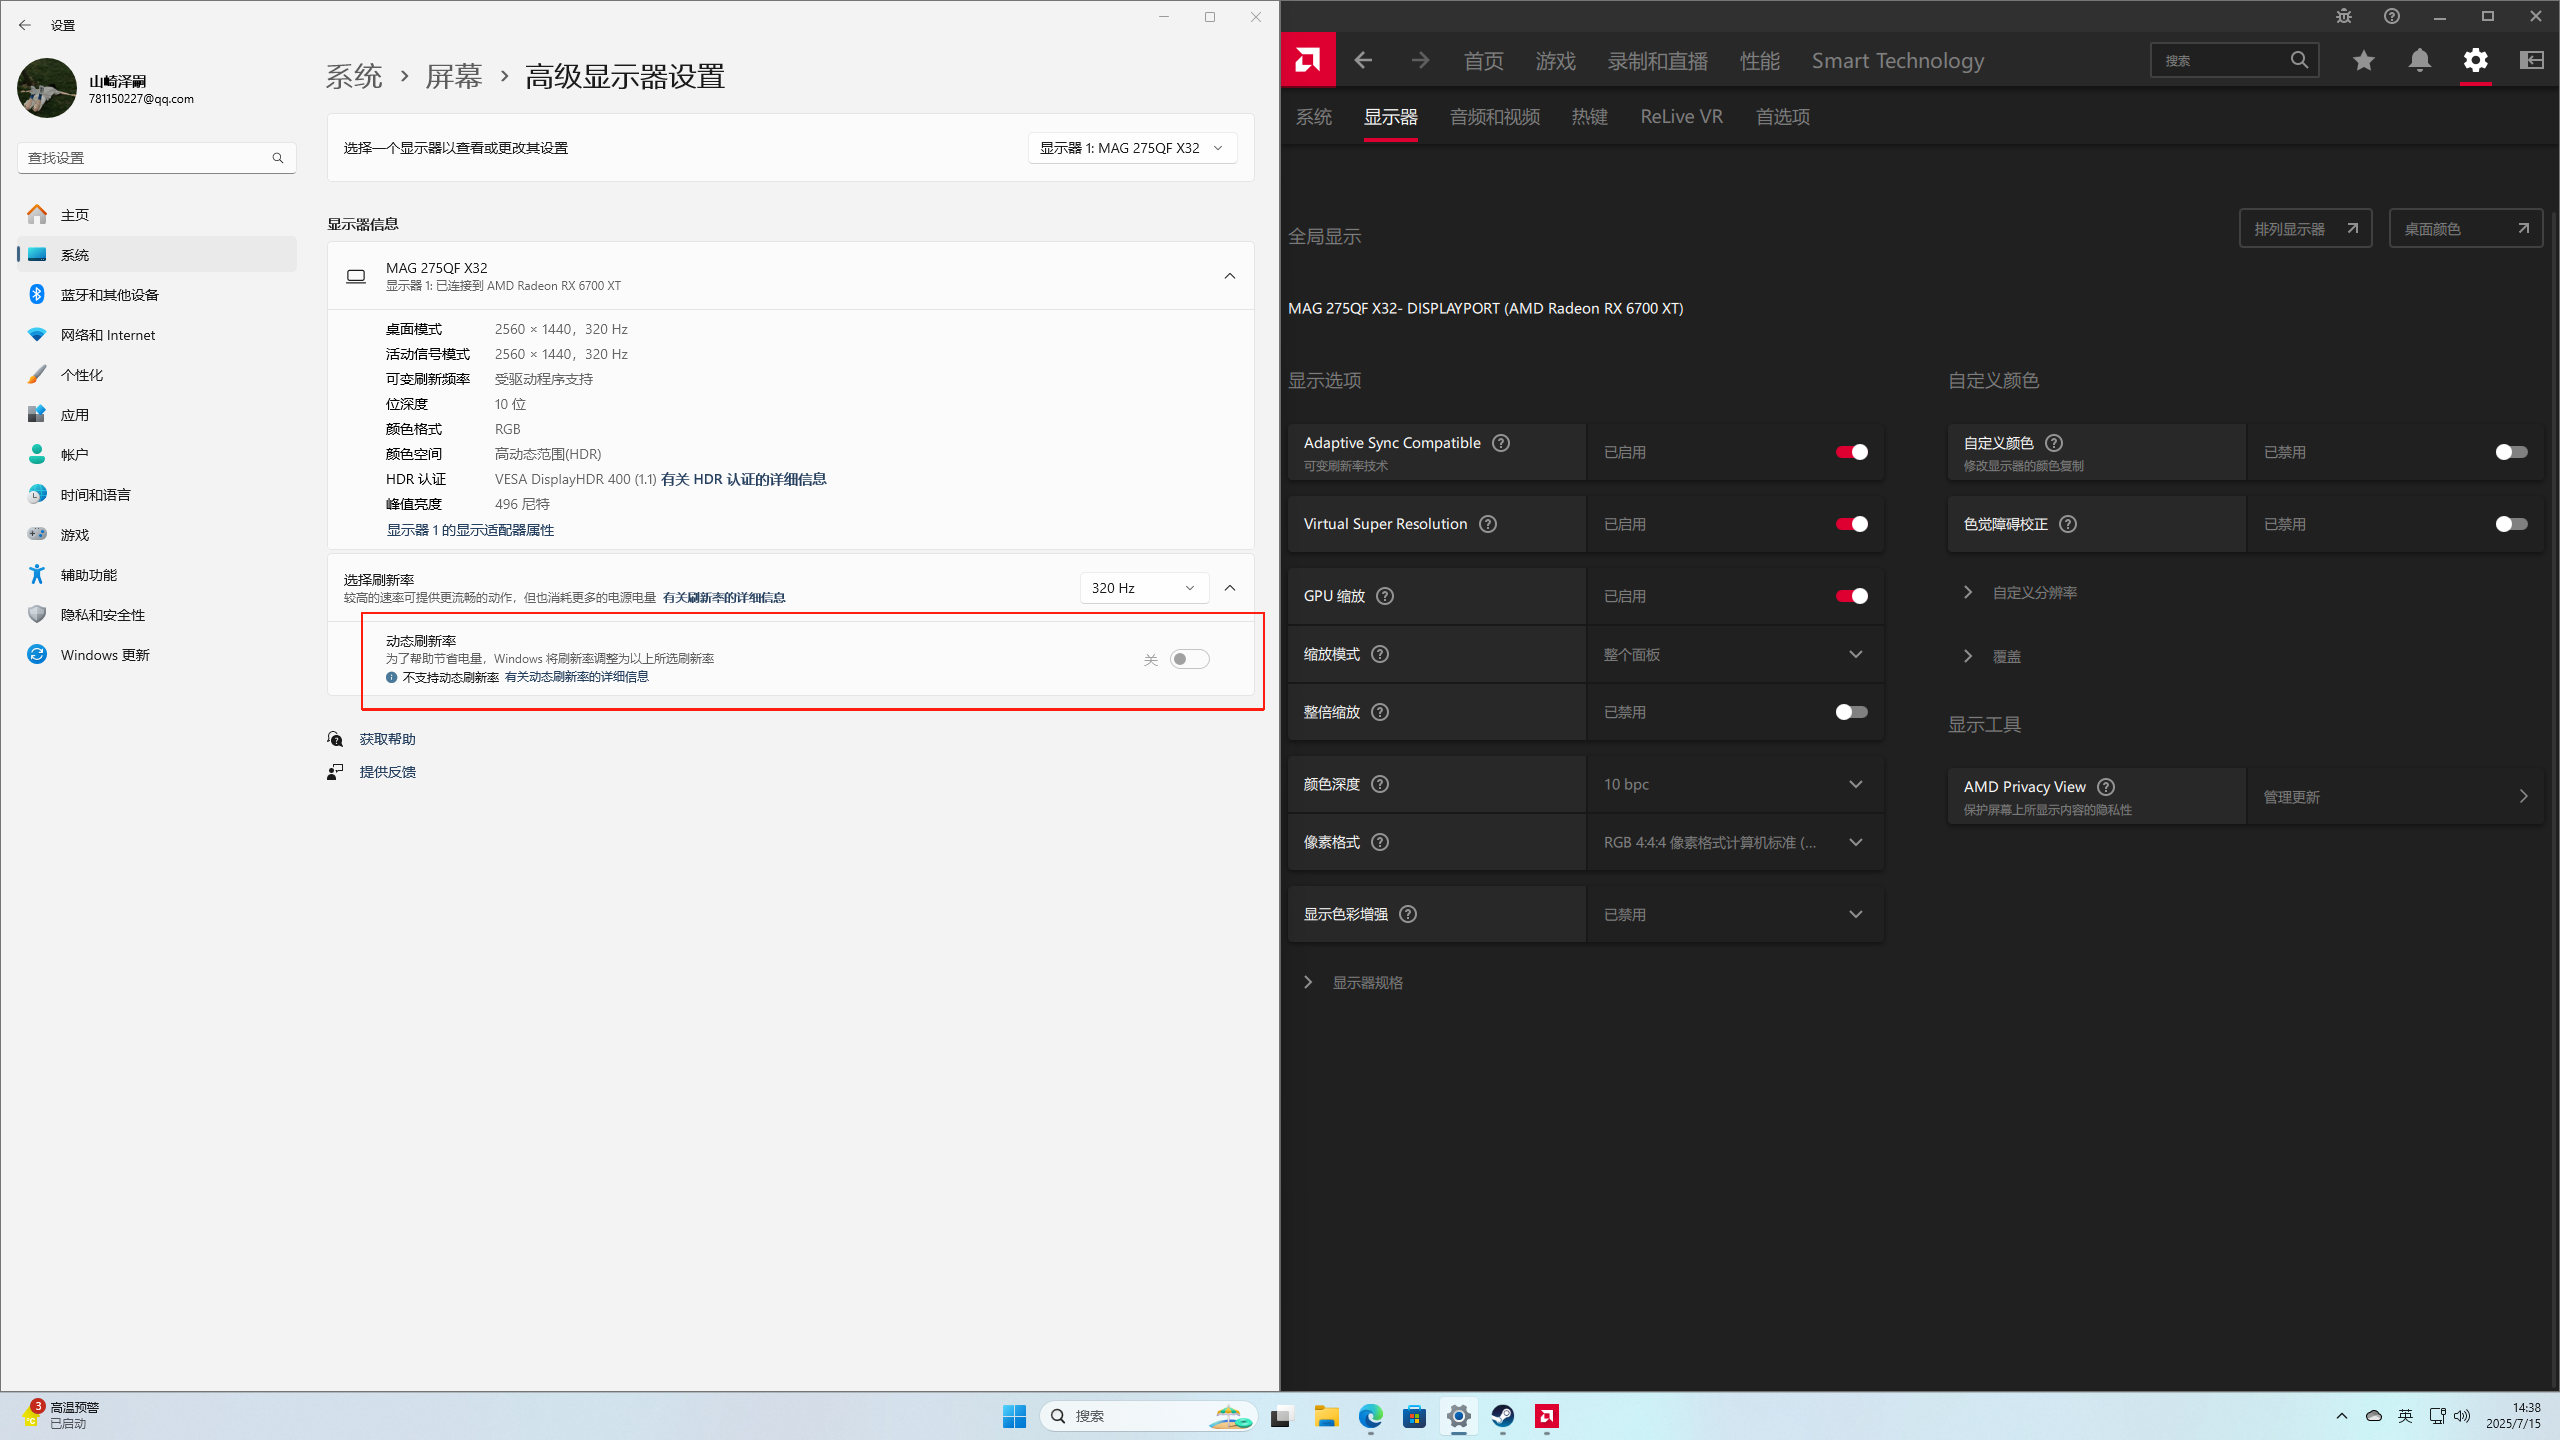Open AMD sidebar panel layout icon
This screenshot has width=2560, height=1440.
point(2531,60)
